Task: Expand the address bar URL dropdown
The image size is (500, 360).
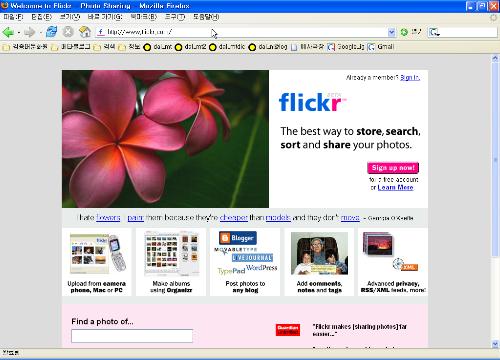Action: (392, 32)
